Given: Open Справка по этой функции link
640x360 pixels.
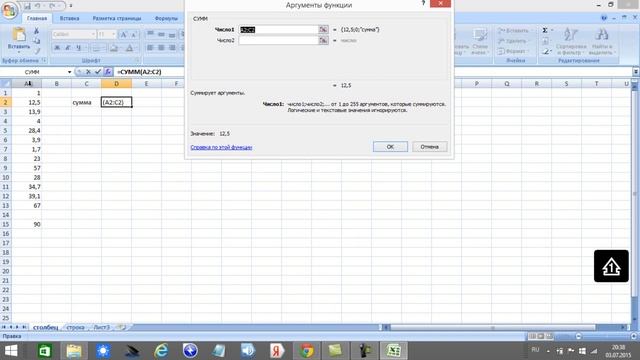Looking at the screenshot, I should [221, 147].
